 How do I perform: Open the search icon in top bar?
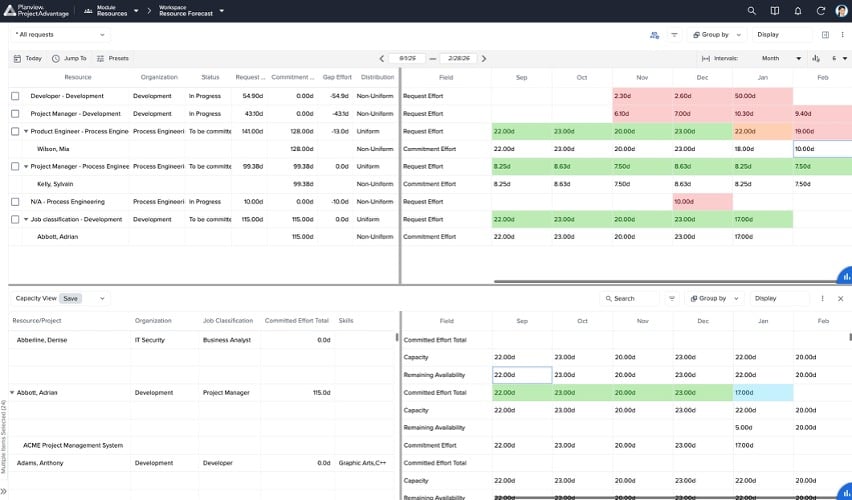(x=751, y=11)
